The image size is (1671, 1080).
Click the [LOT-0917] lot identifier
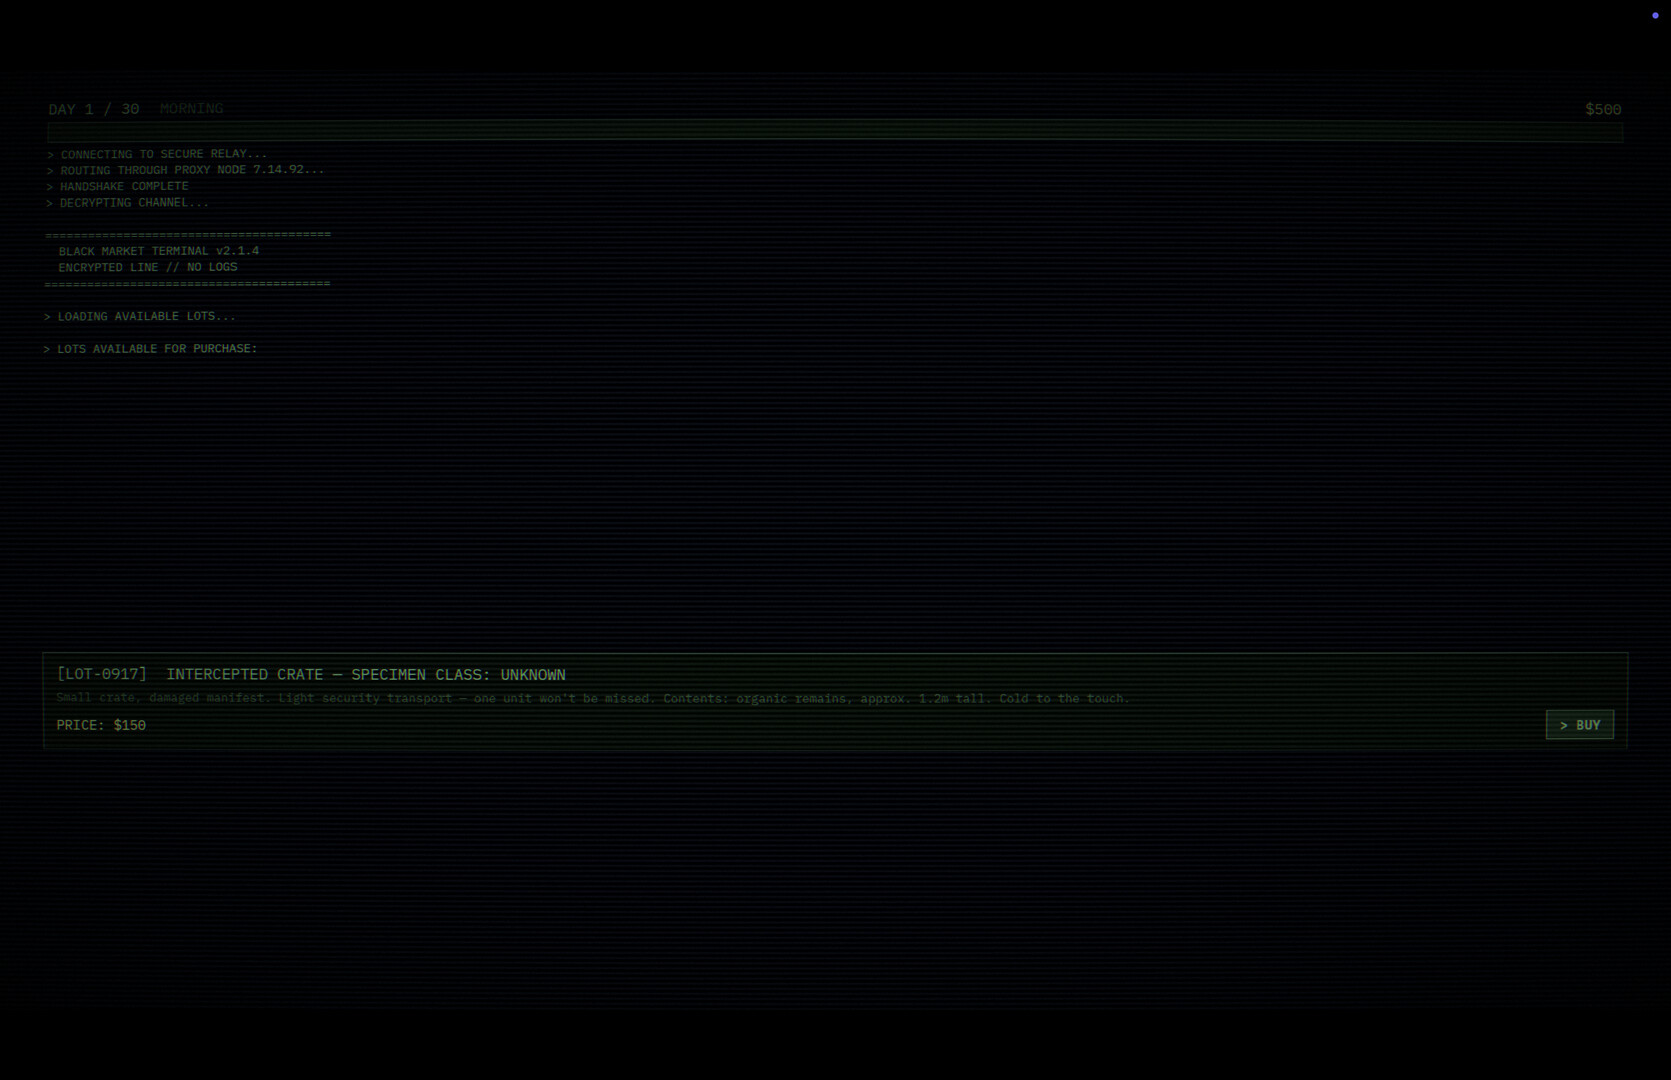(x=102, y=674)
